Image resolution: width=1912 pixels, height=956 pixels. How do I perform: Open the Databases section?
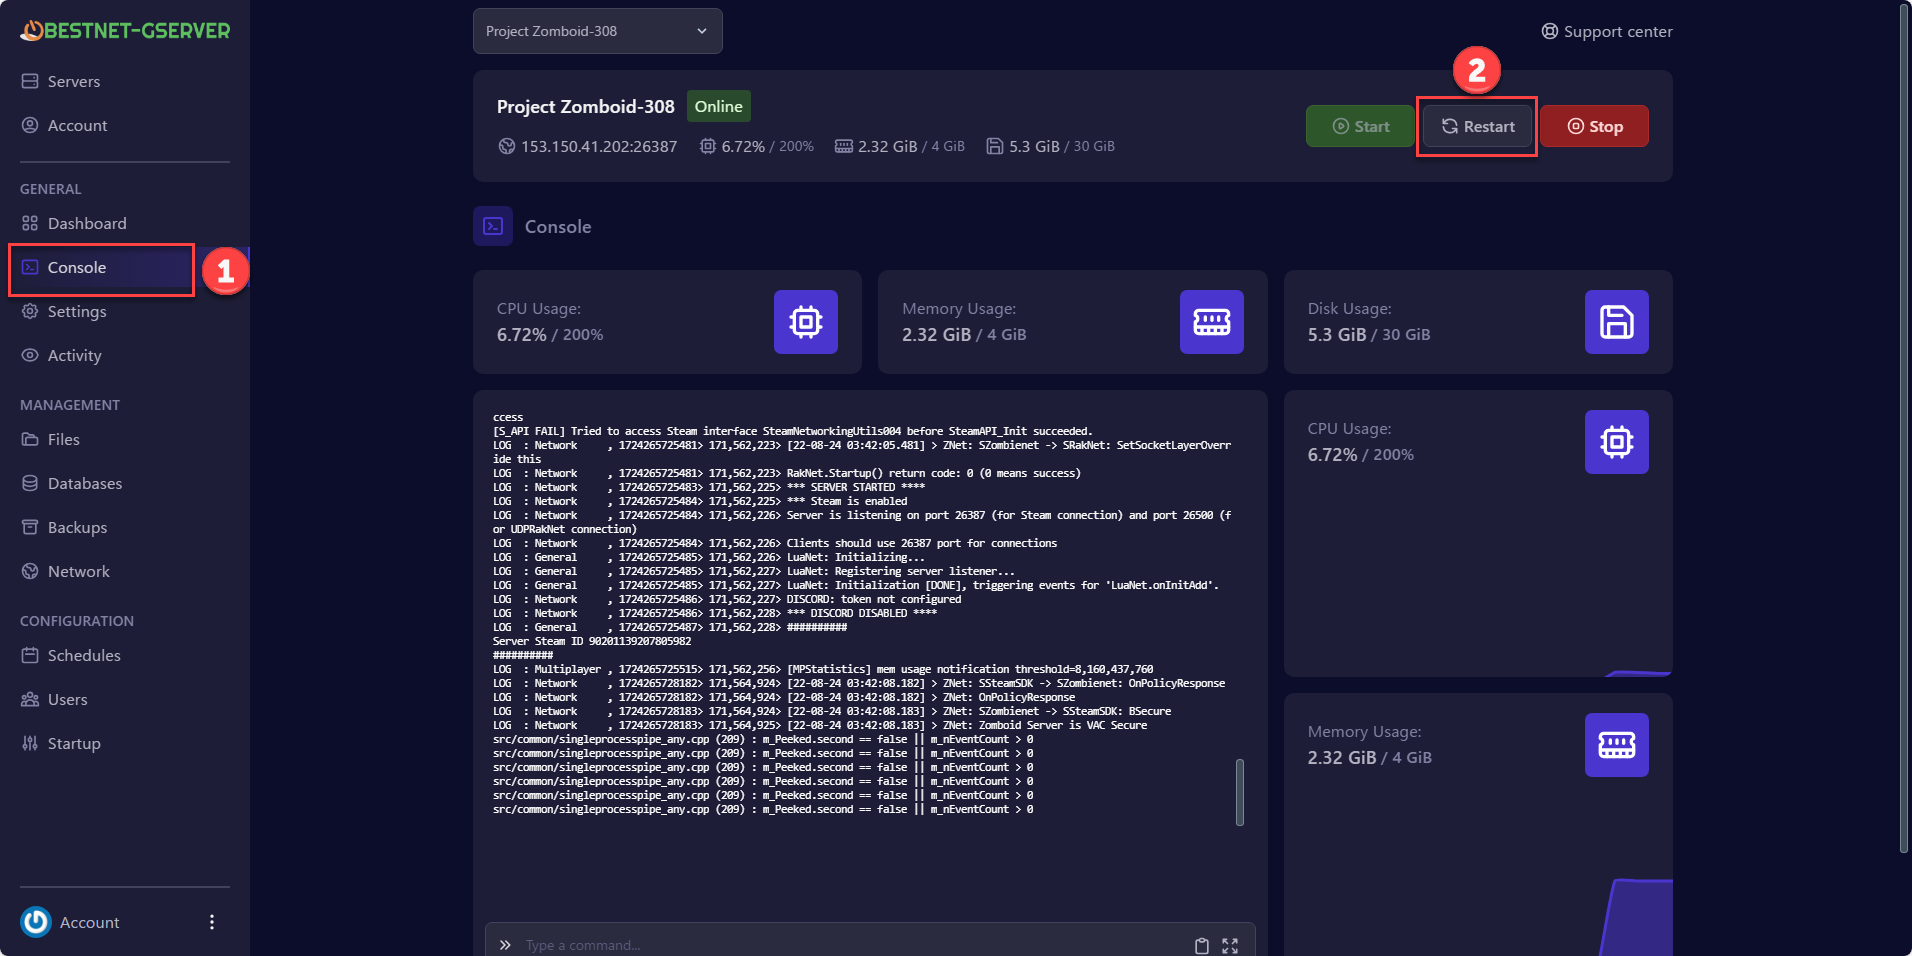coord(85,483)
